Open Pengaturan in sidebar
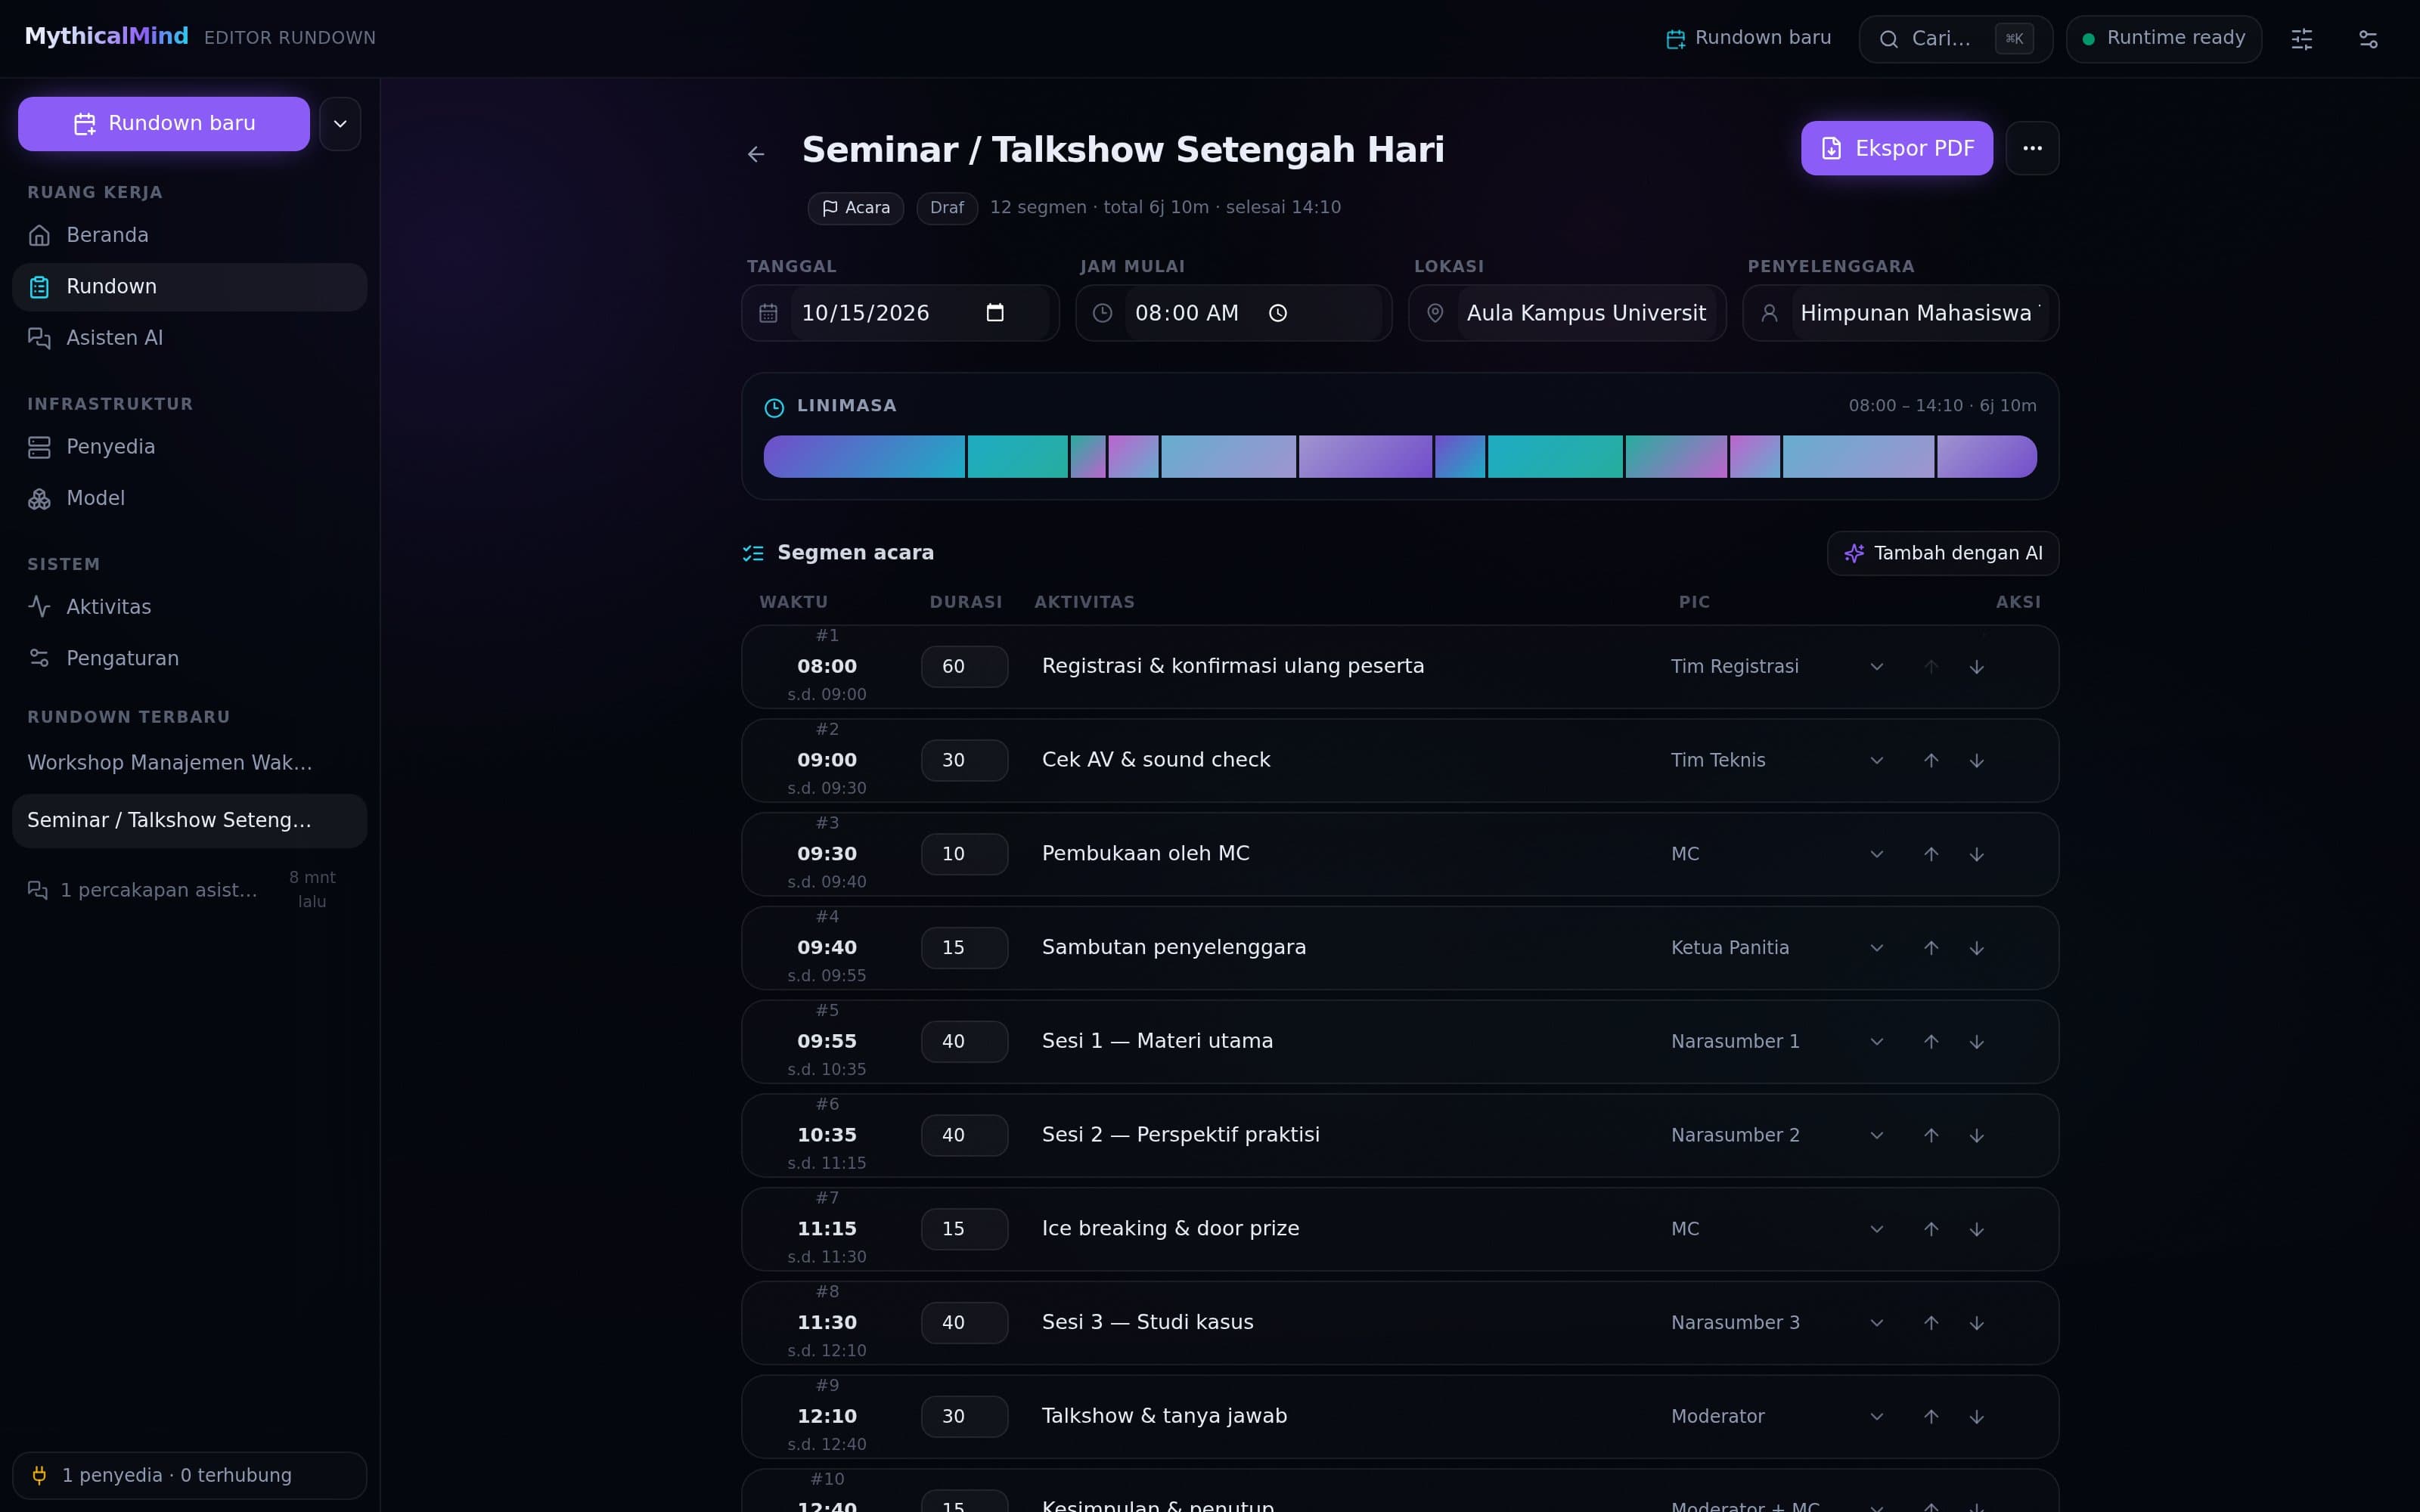The image size is (2420, 1512). tap(189, 658)
